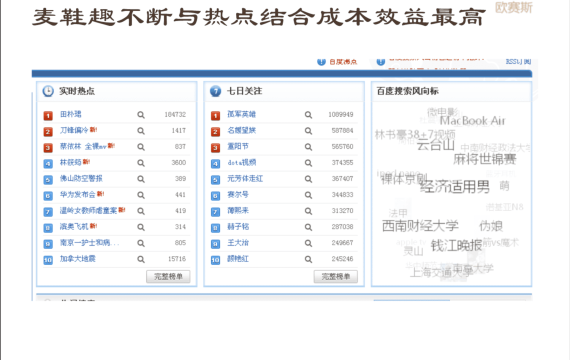Open 完整榜单 button under 实时热点 list
The image size is (570, 360).
168,277
